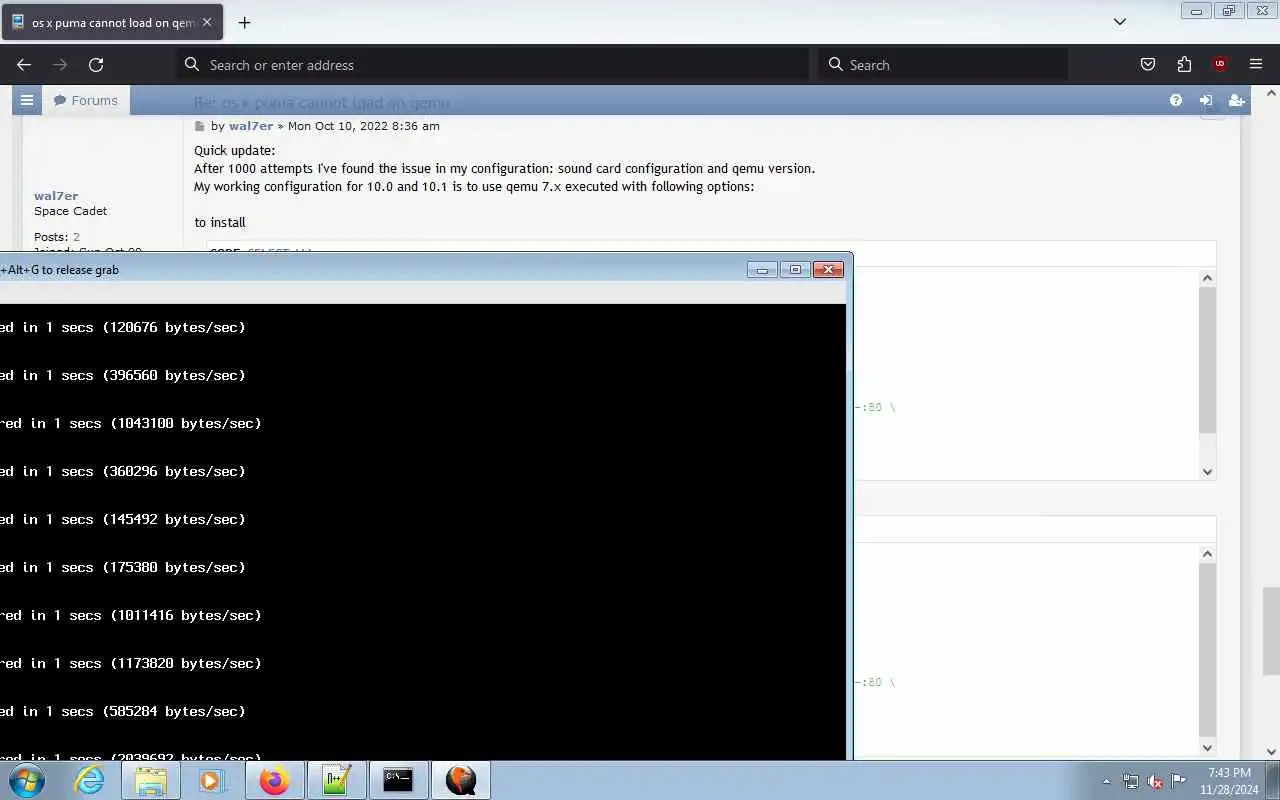Screen dimensions: 1280x800
Task: Click the forward navigation arrow
Action: [60, 65]
